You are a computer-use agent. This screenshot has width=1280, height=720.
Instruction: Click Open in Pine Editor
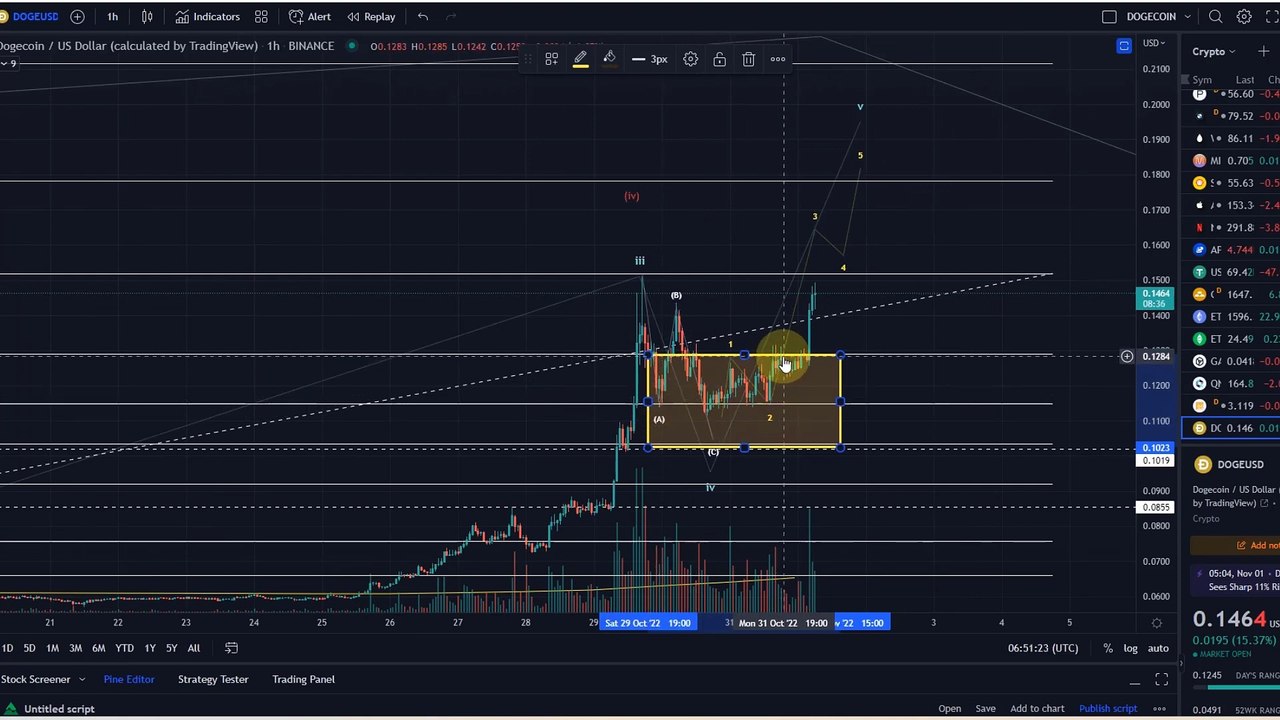pos(949,709)
